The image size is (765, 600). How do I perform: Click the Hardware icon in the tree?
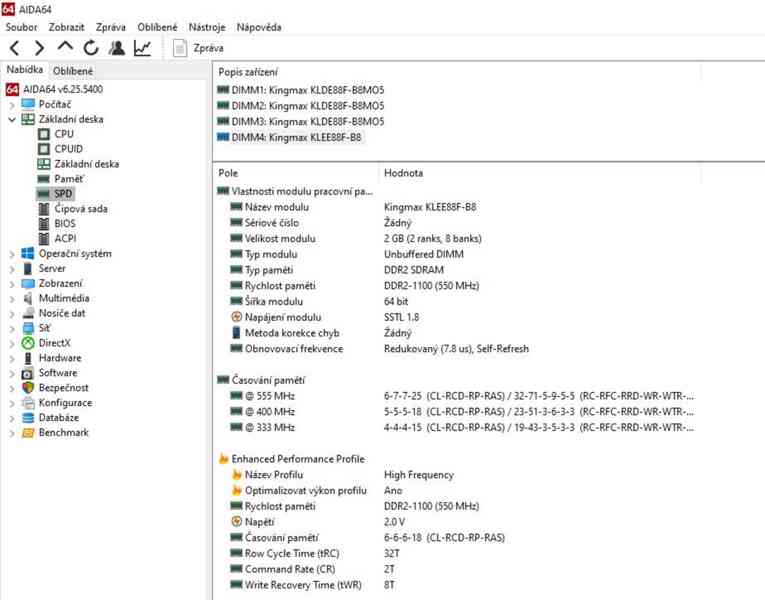pyautogui.click(x=28, y=359)
